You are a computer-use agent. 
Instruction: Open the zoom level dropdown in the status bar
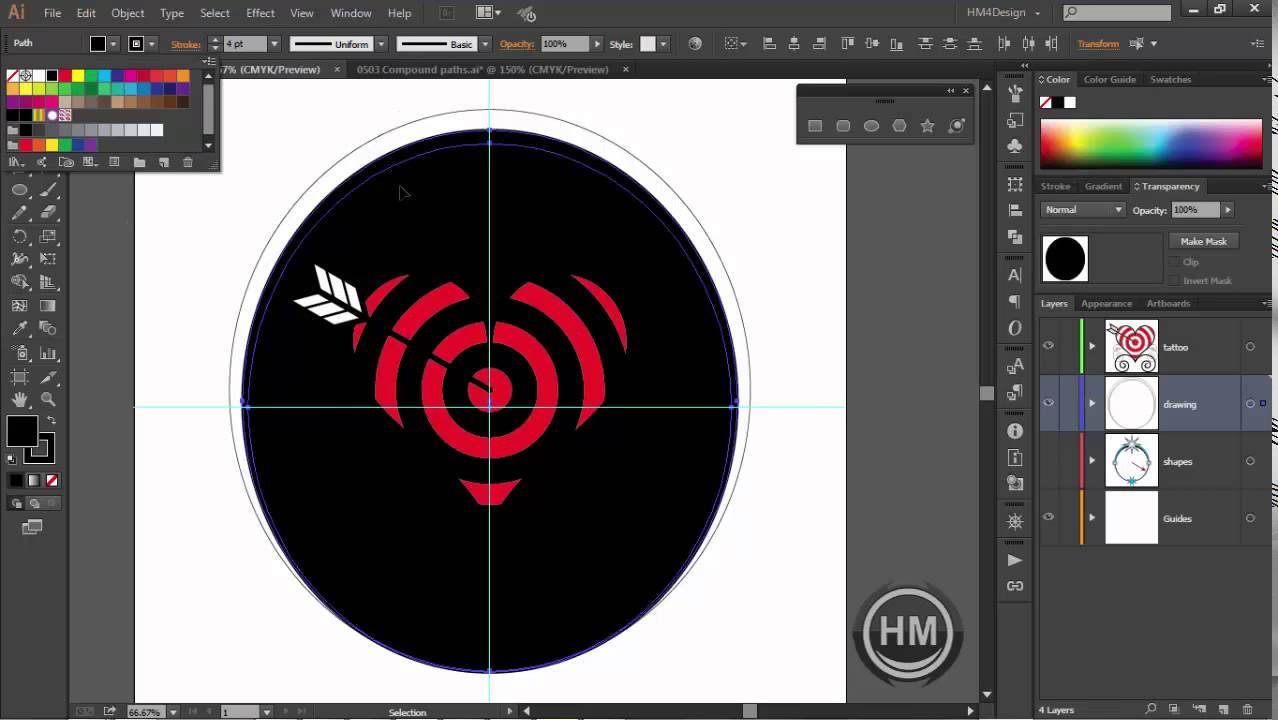click(x=173, y=712)
